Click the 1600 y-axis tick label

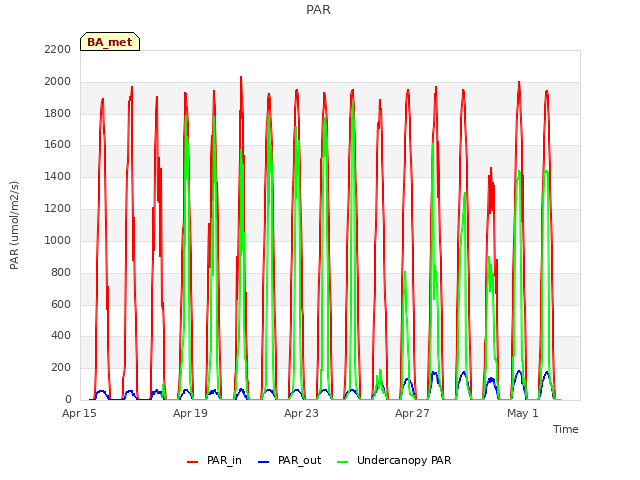(x=58, y=144)
